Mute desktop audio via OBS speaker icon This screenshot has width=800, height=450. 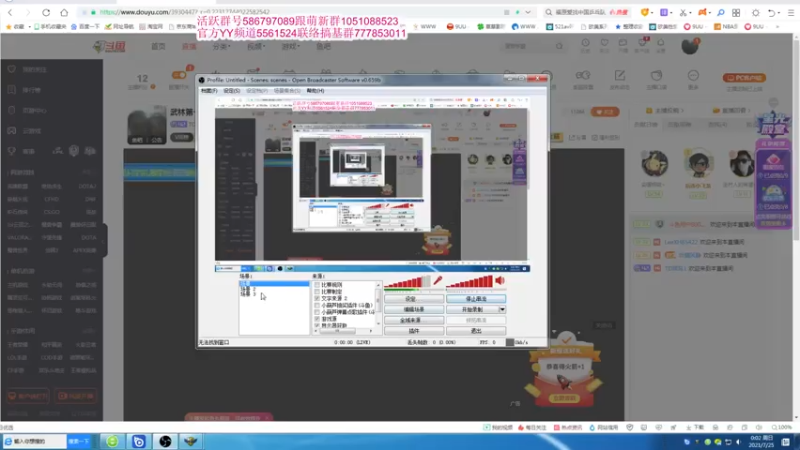click(x=500, y=280)
